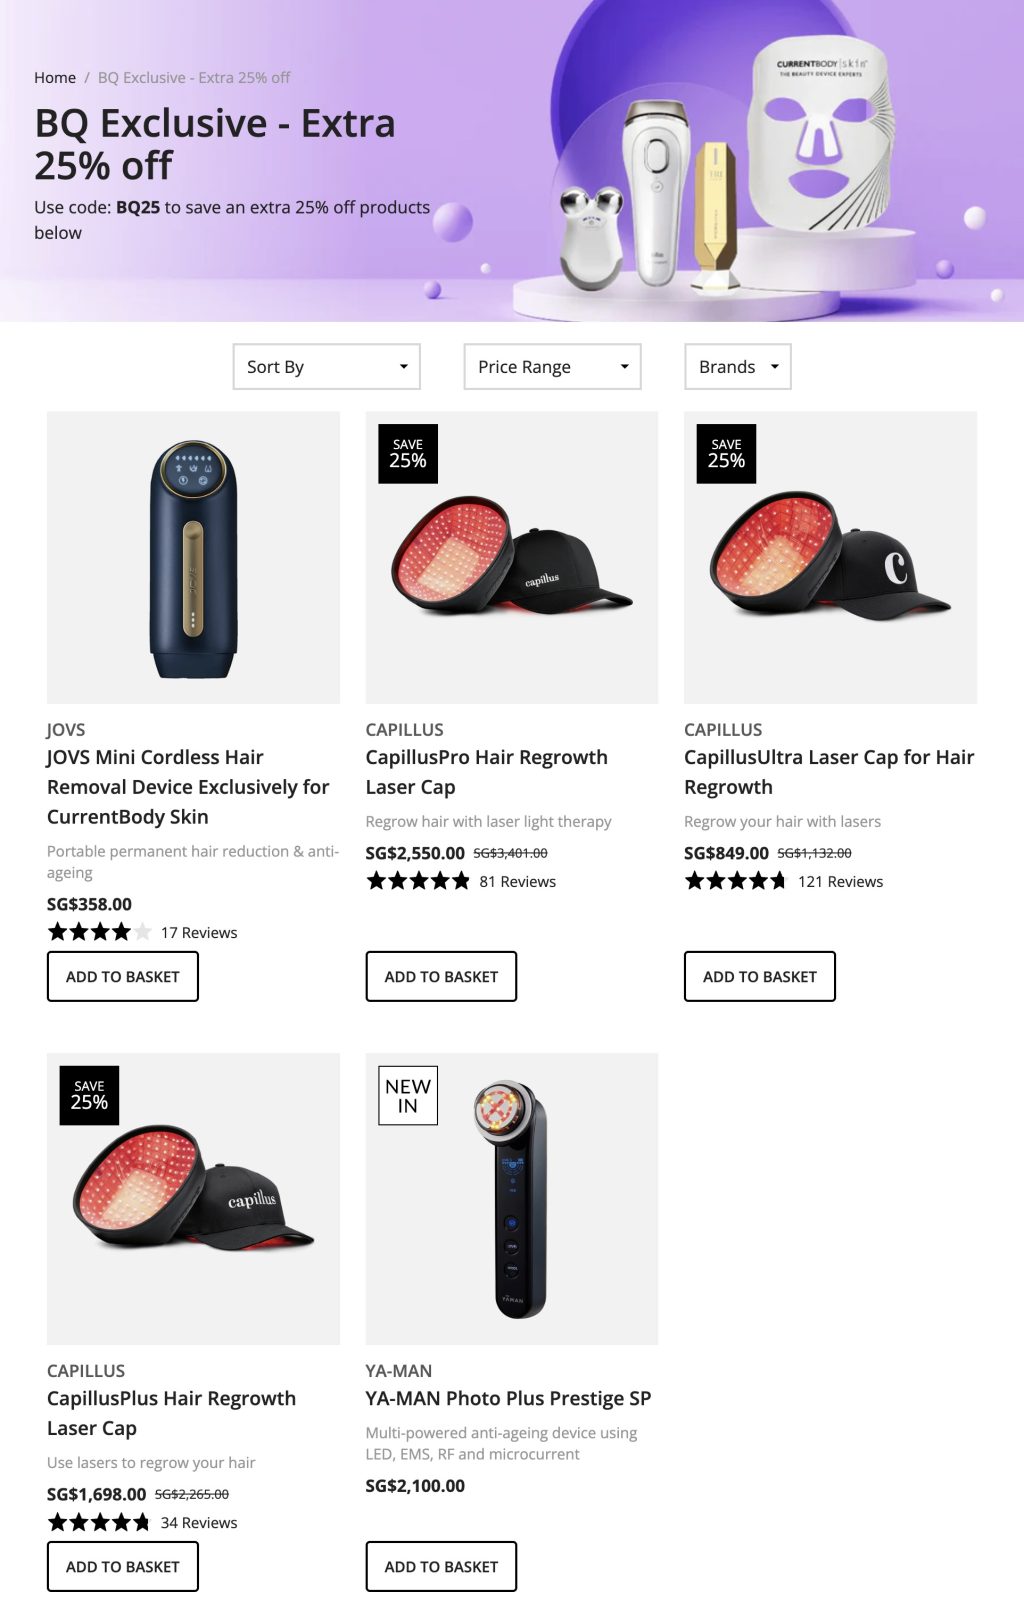The width and height of the screenshot is (1024, 1617).
Task: Add YA-MAN Photo Plus Prestige to basket
Action: (x=441, y=1566)
